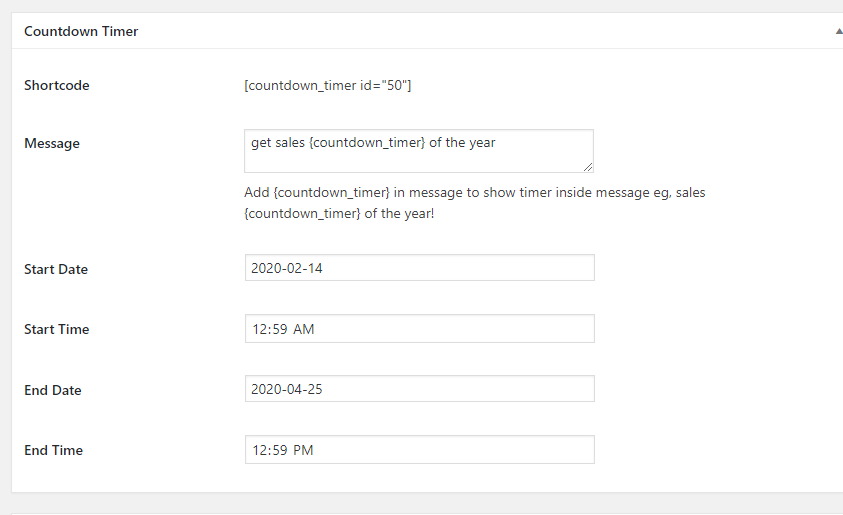
Task: Click the Shortcode field label
Action: coord(56,86)
